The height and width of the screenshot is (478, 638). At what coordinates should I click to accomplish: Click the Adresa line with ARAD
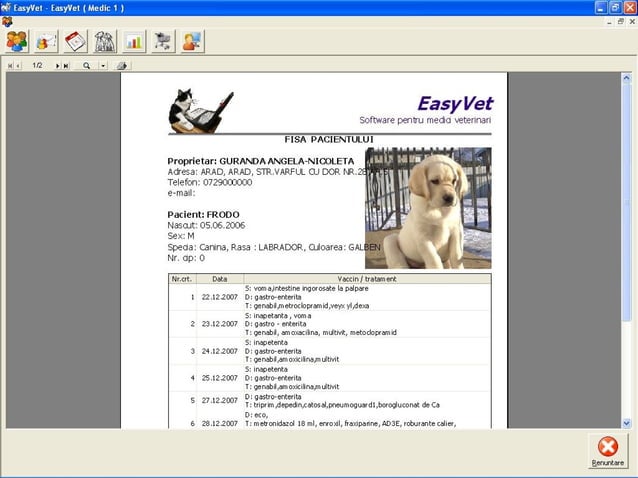pos(278,172)
